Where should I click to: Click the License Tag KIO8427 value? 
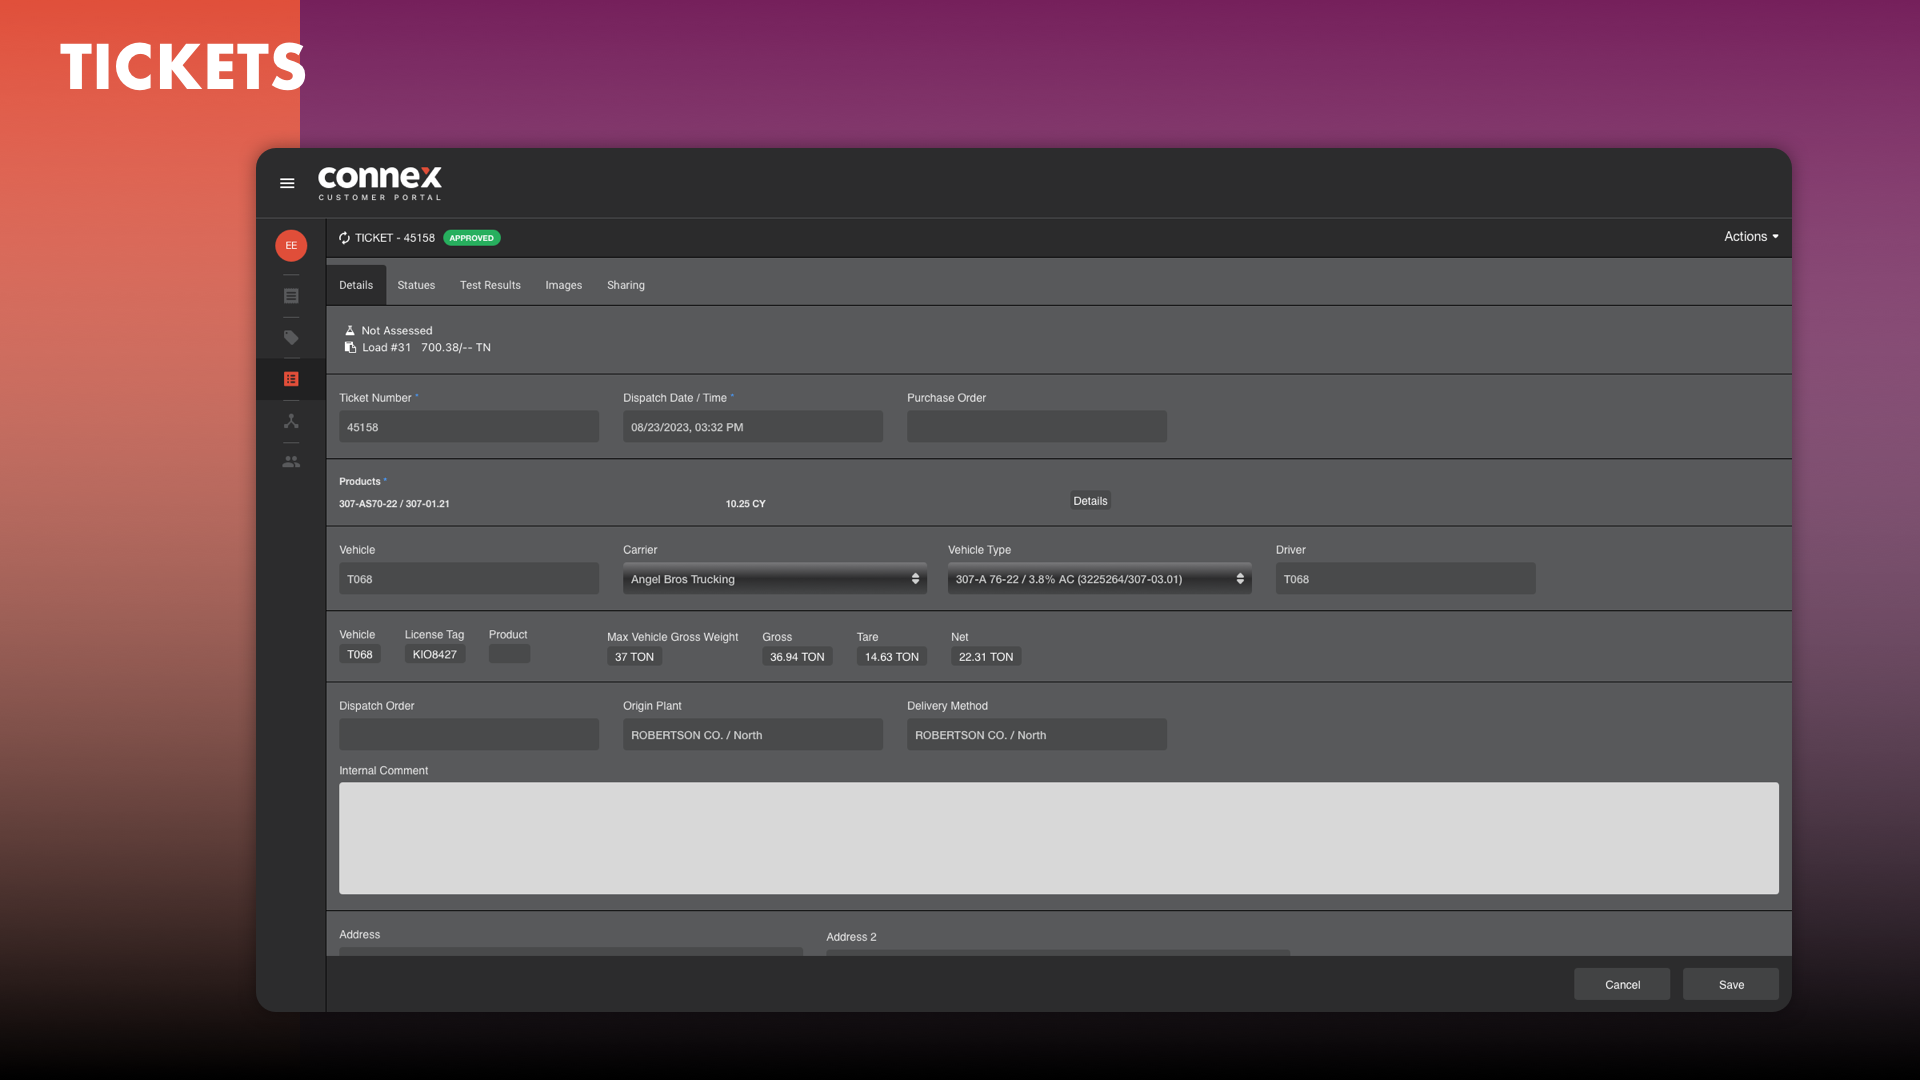[x=435, y=655]
